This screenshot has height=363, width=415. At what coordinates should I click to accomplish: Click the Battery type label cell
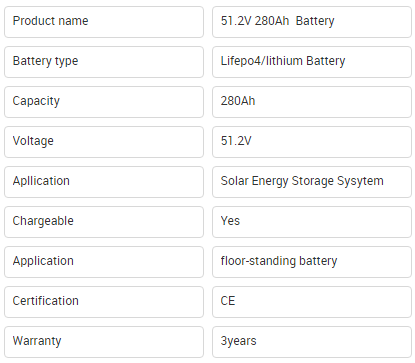(x=104, y=62)
